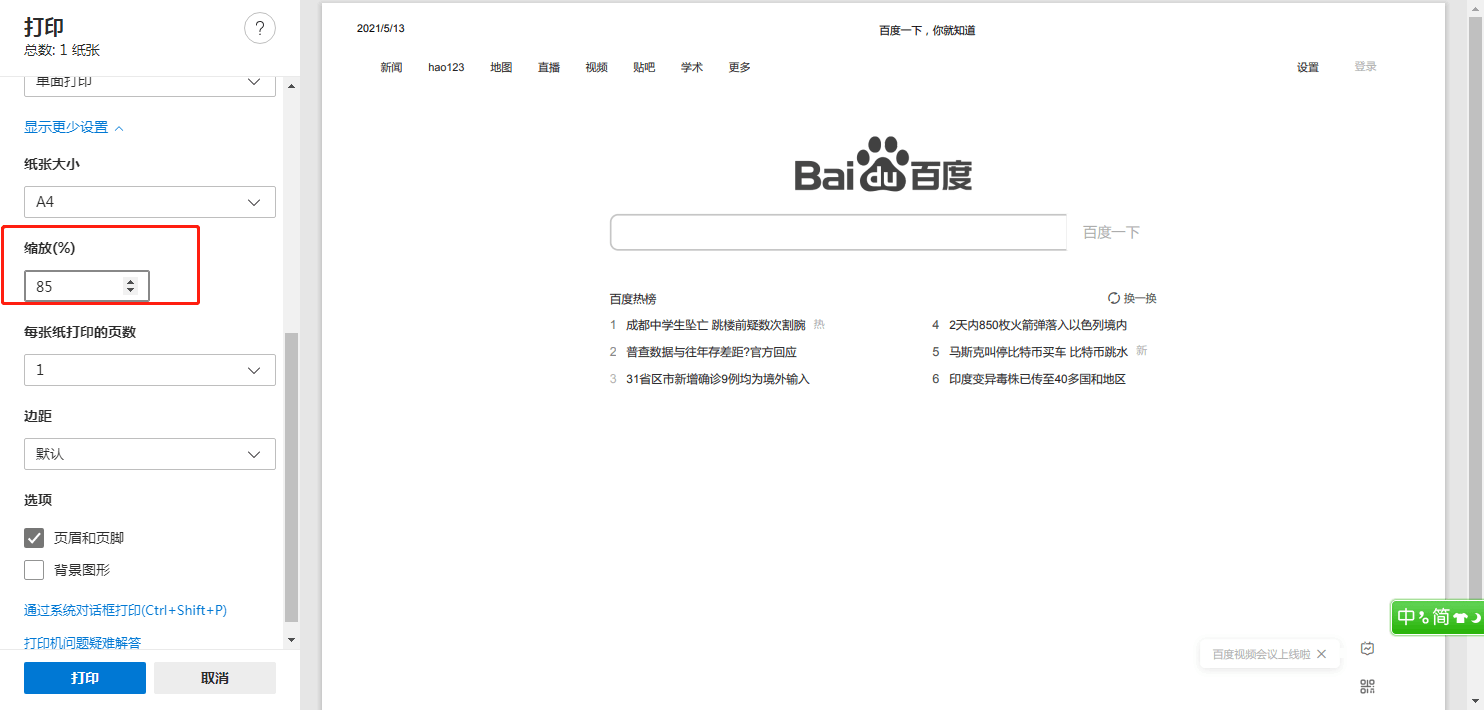Open the 每张纸打印的页数 dropdown
1484x710 pixels.
pos(150,370)
